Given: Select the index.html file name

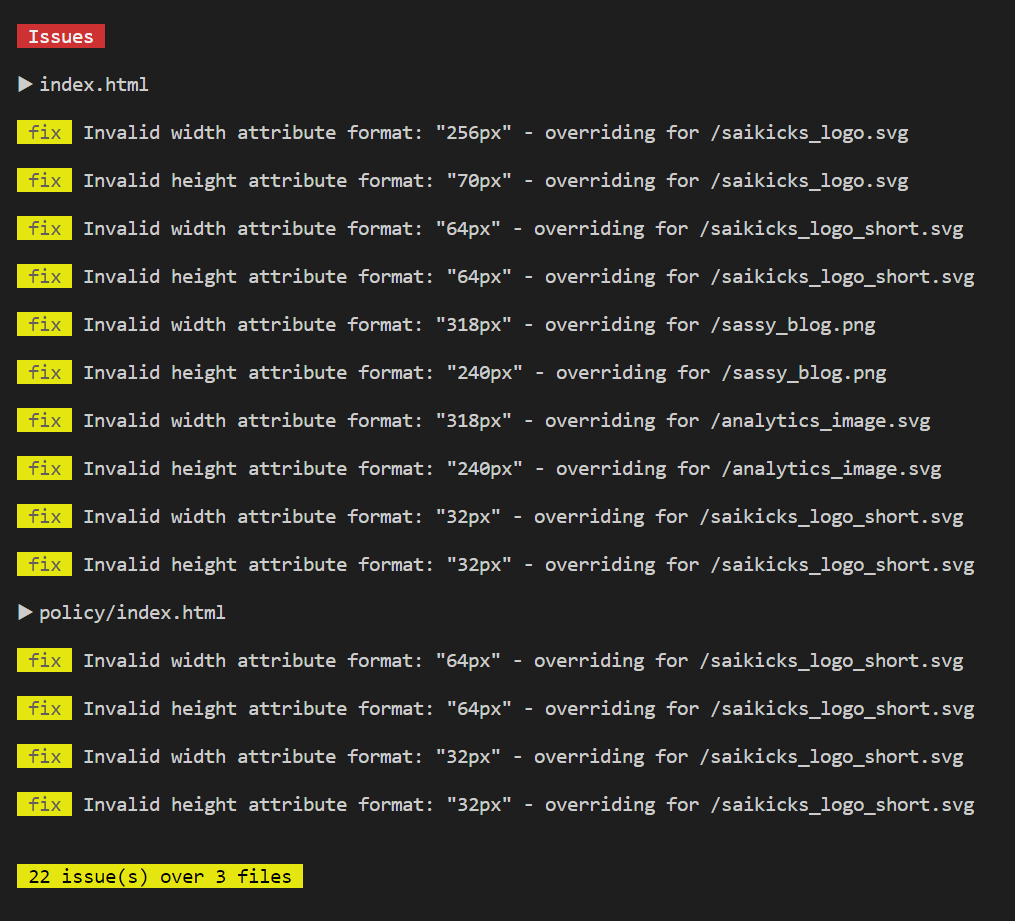Looking at the screenshot, I should pyautogui.click(x=94, y=85).
